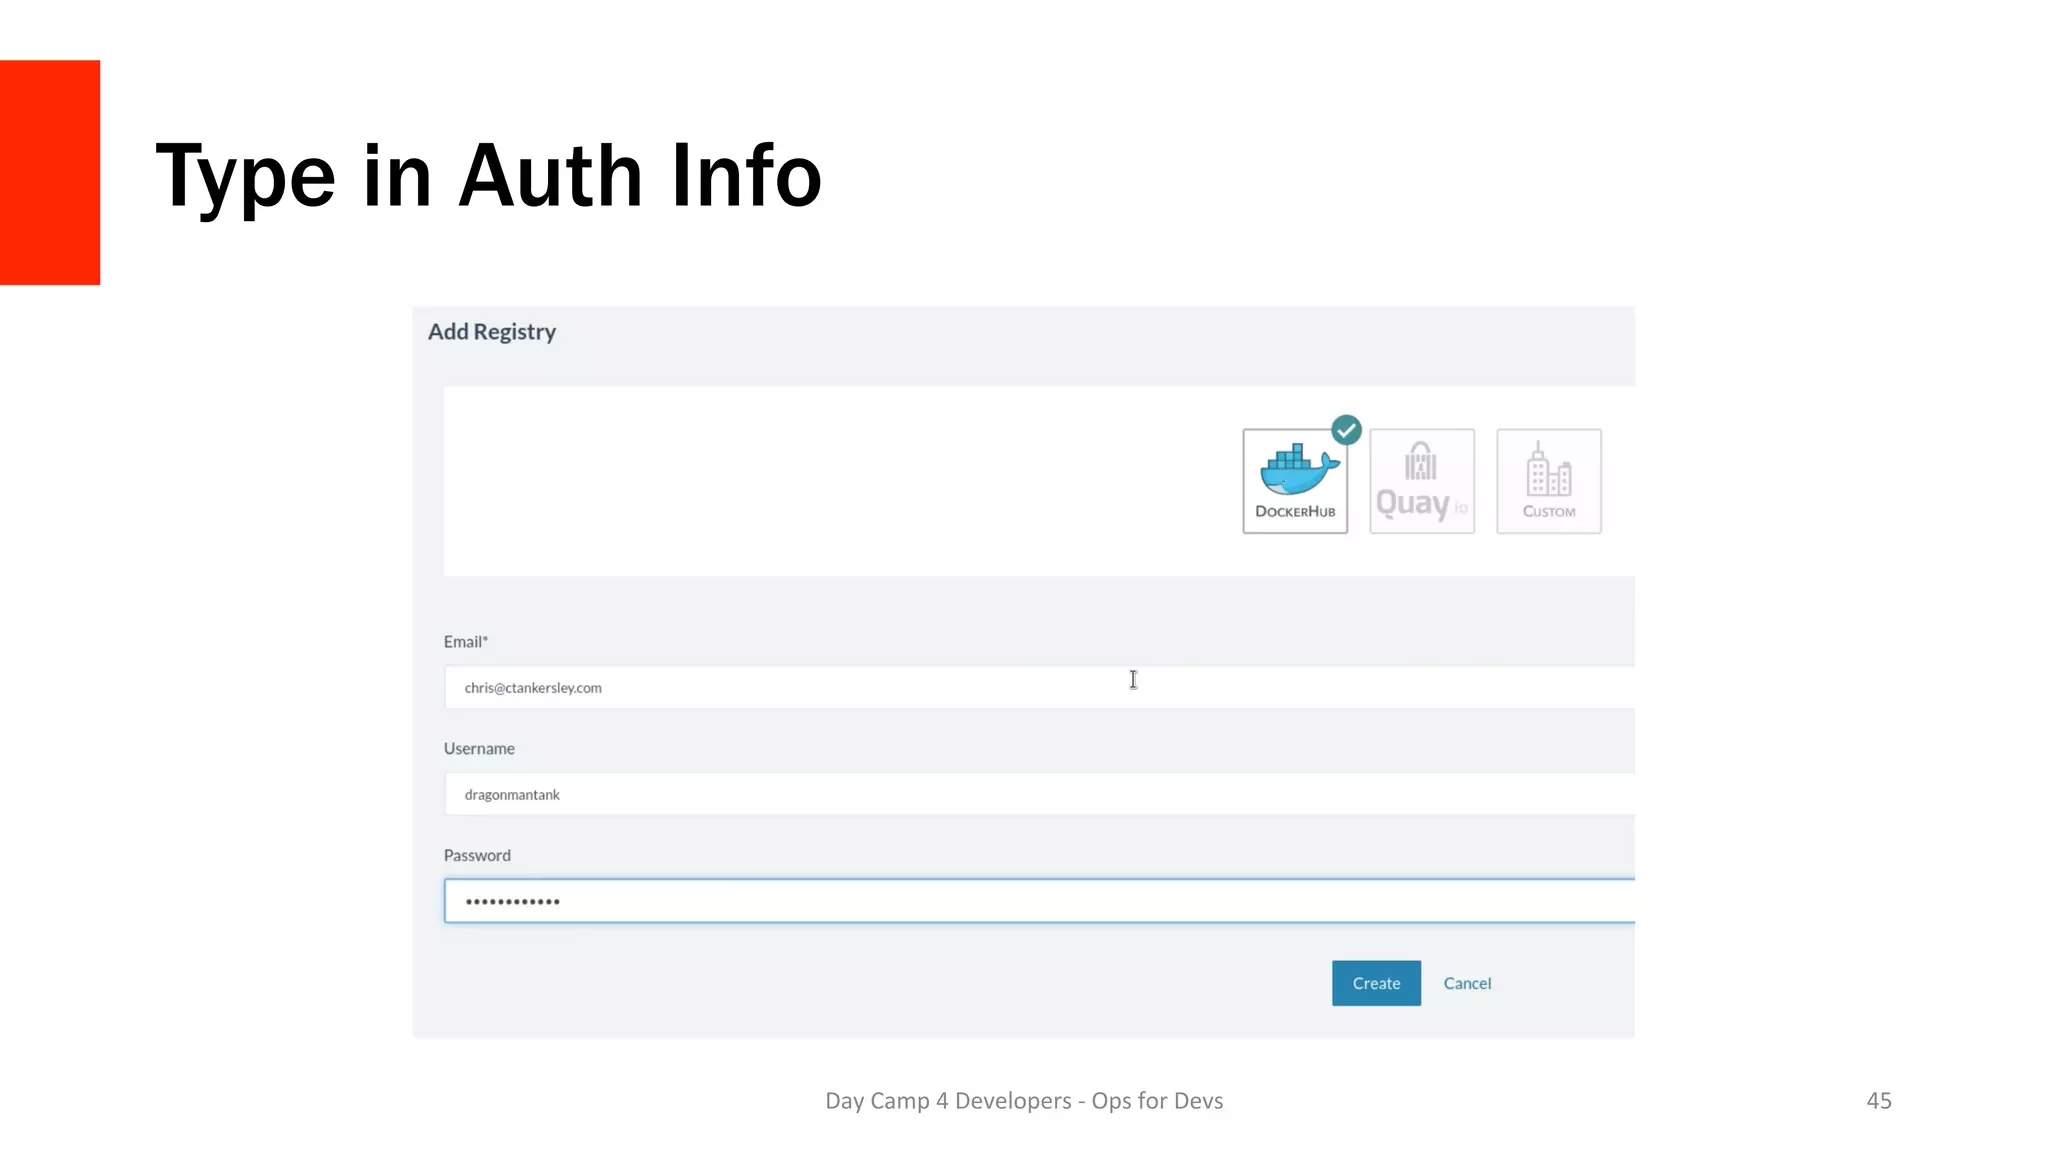
Task: Click the empty white area left of the registry tiles
Action: click(820, 481)
